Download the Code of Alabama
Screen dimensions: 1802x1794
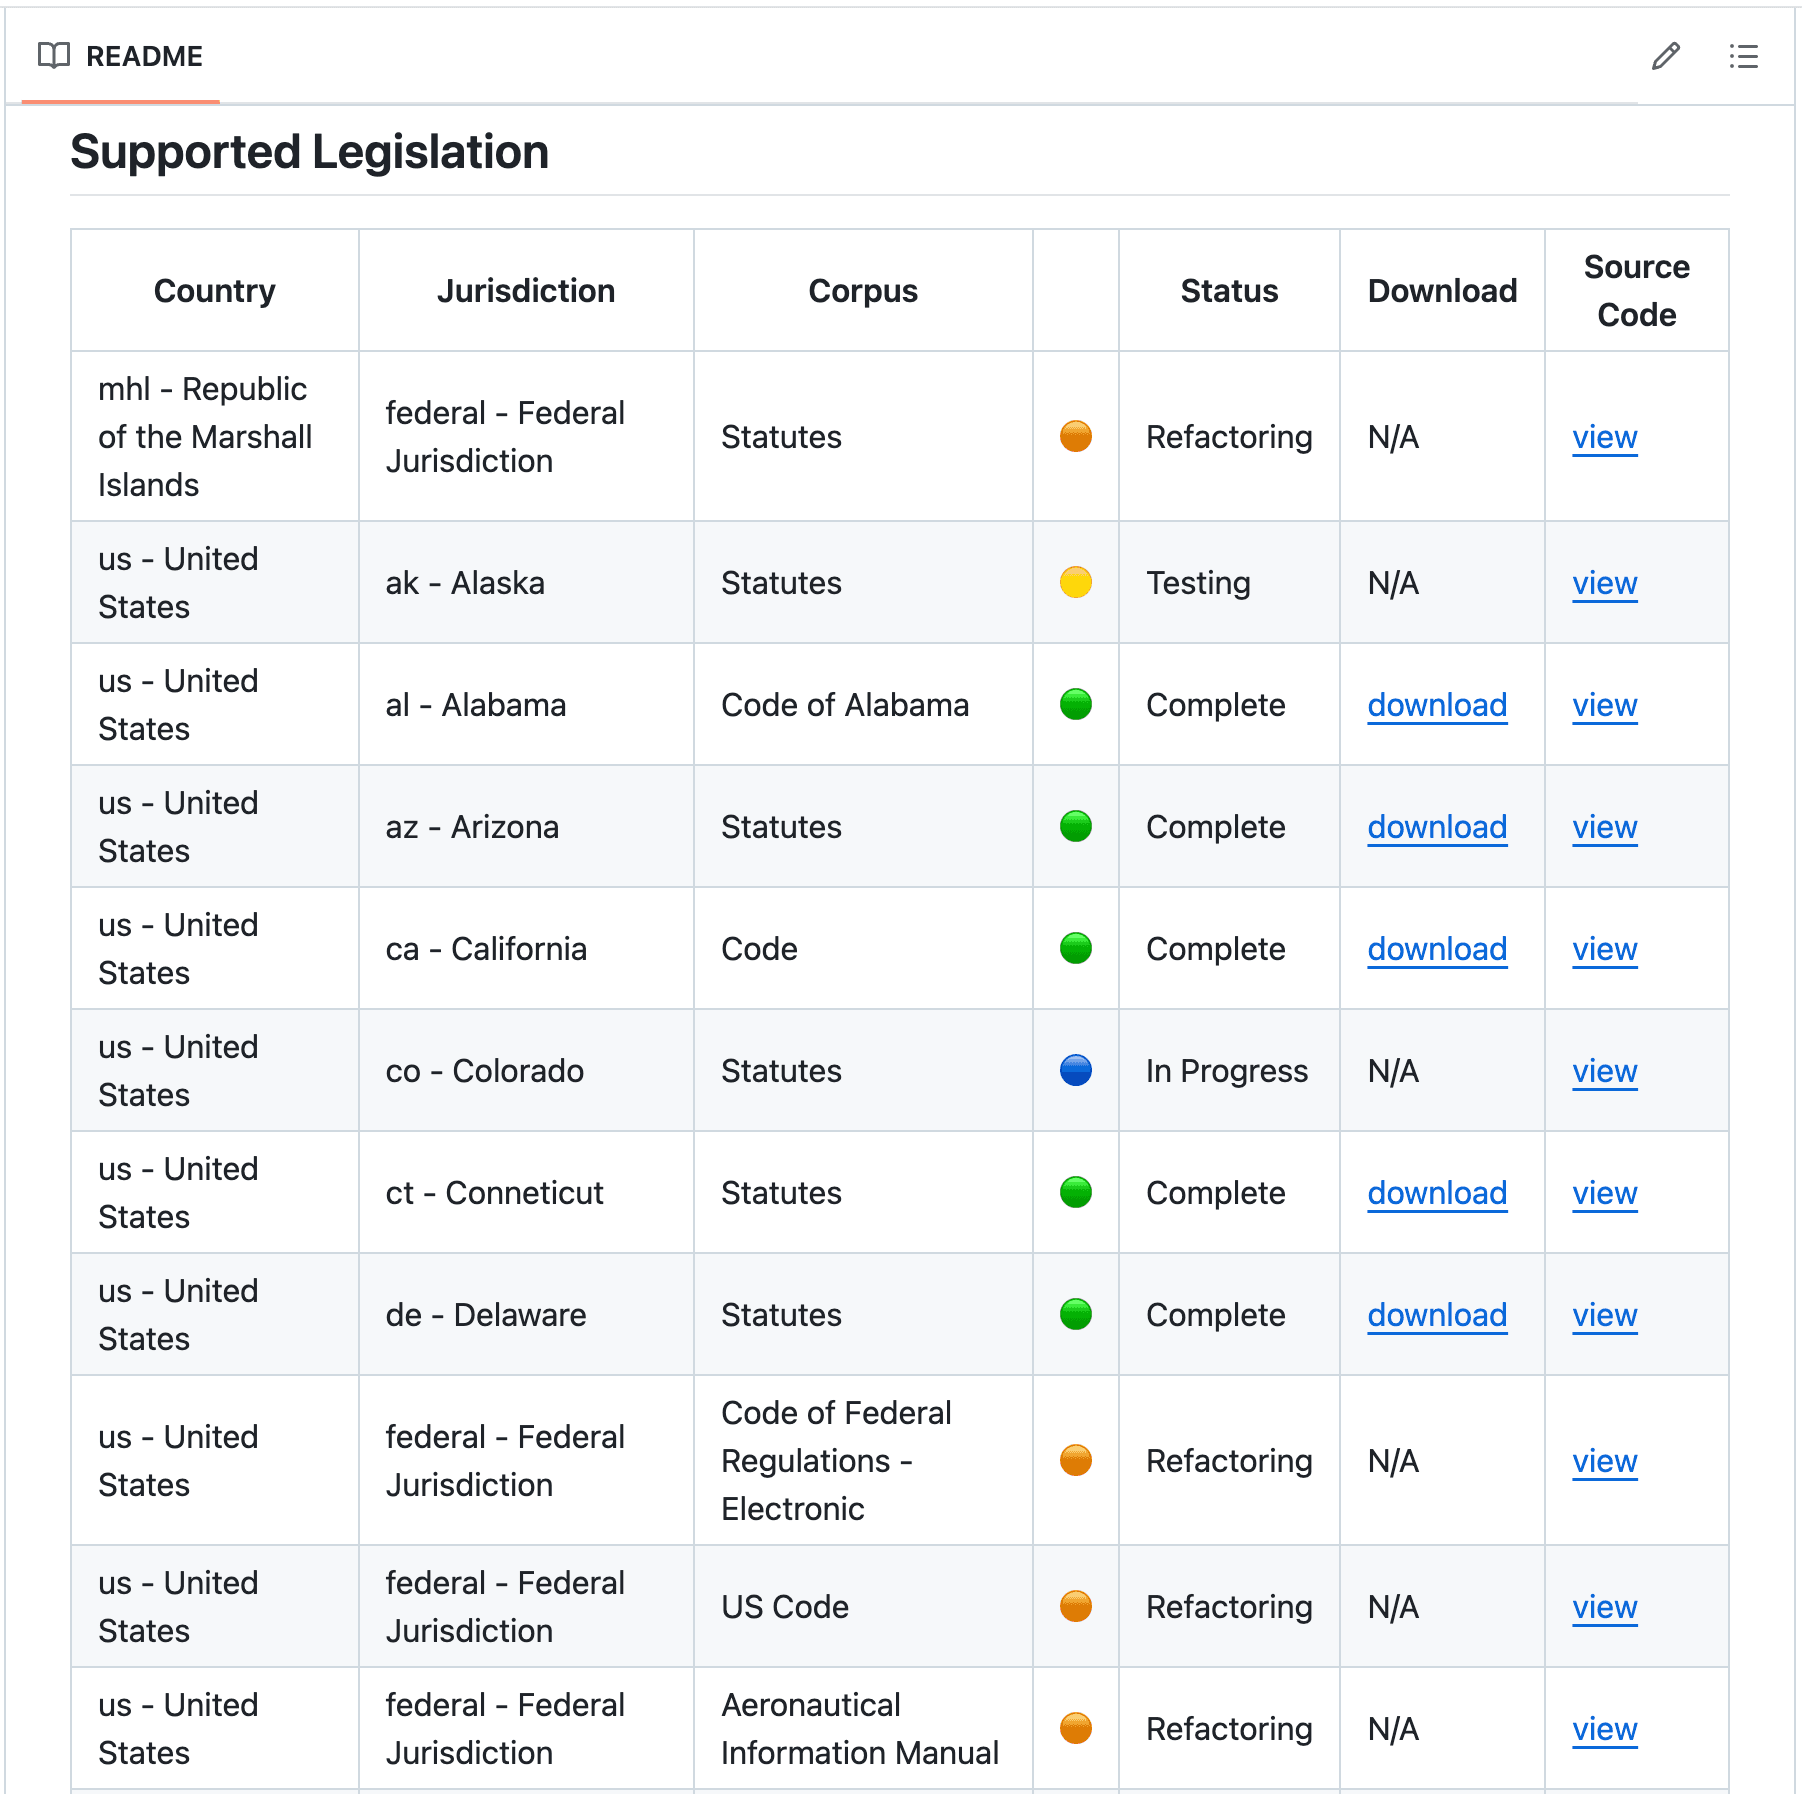(x=1437, y=705)
